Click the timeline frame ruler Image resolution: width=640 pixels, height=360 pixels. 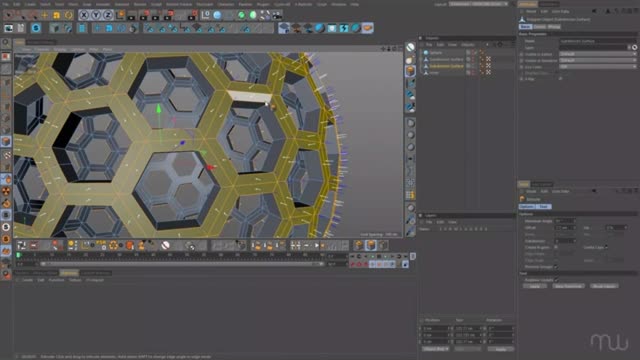[x=171, y=256]
